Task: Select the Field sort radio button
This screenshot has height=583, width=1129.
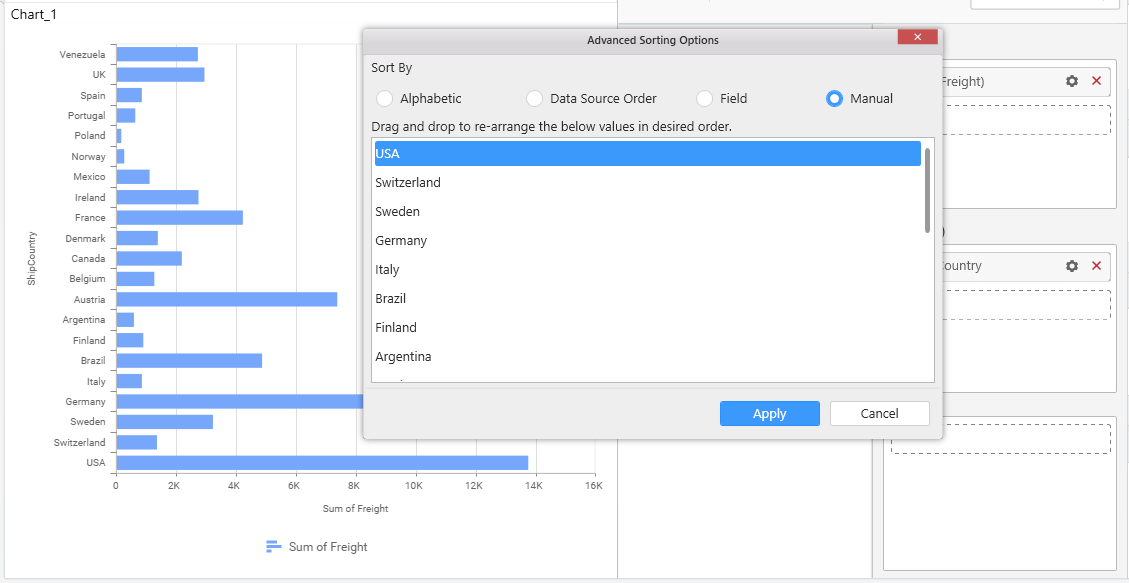Action: point(704,99)
